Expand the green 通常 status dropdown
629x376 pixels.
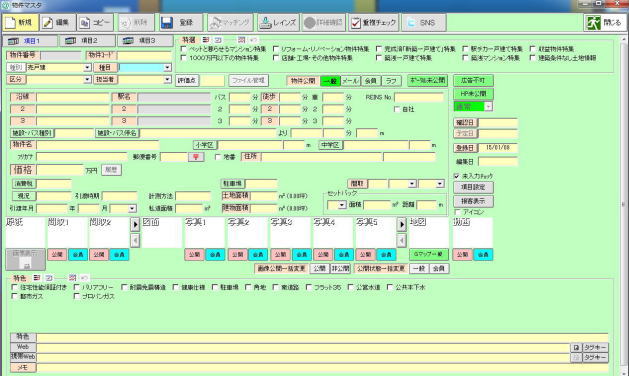[488, 107]
